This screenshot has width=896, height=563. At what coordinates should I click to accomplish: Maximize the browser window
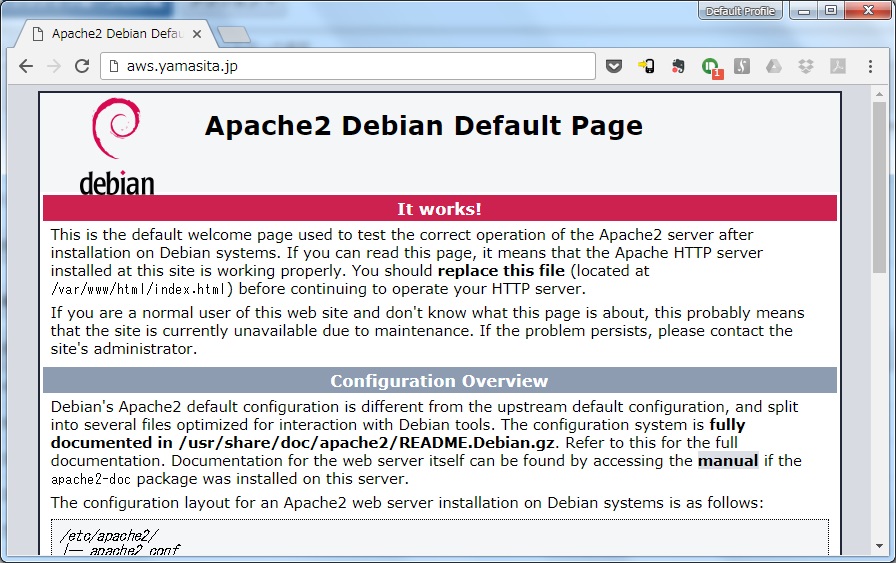pyautogui.click(x=831, y=11)
